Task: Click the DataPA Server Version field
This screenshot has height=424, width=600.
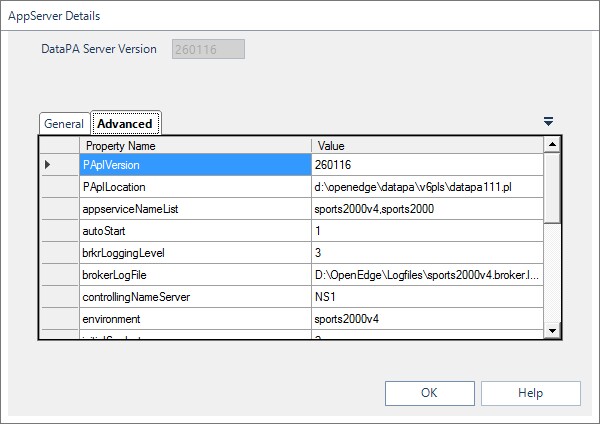Action: click(208, 49)
